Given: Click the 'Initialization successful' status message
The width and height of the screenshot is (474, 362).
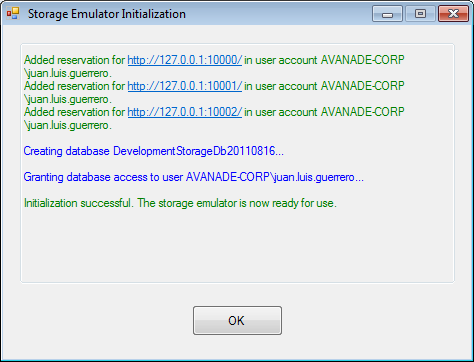Looking at the screenshot, I should click(x=180, y=203).
